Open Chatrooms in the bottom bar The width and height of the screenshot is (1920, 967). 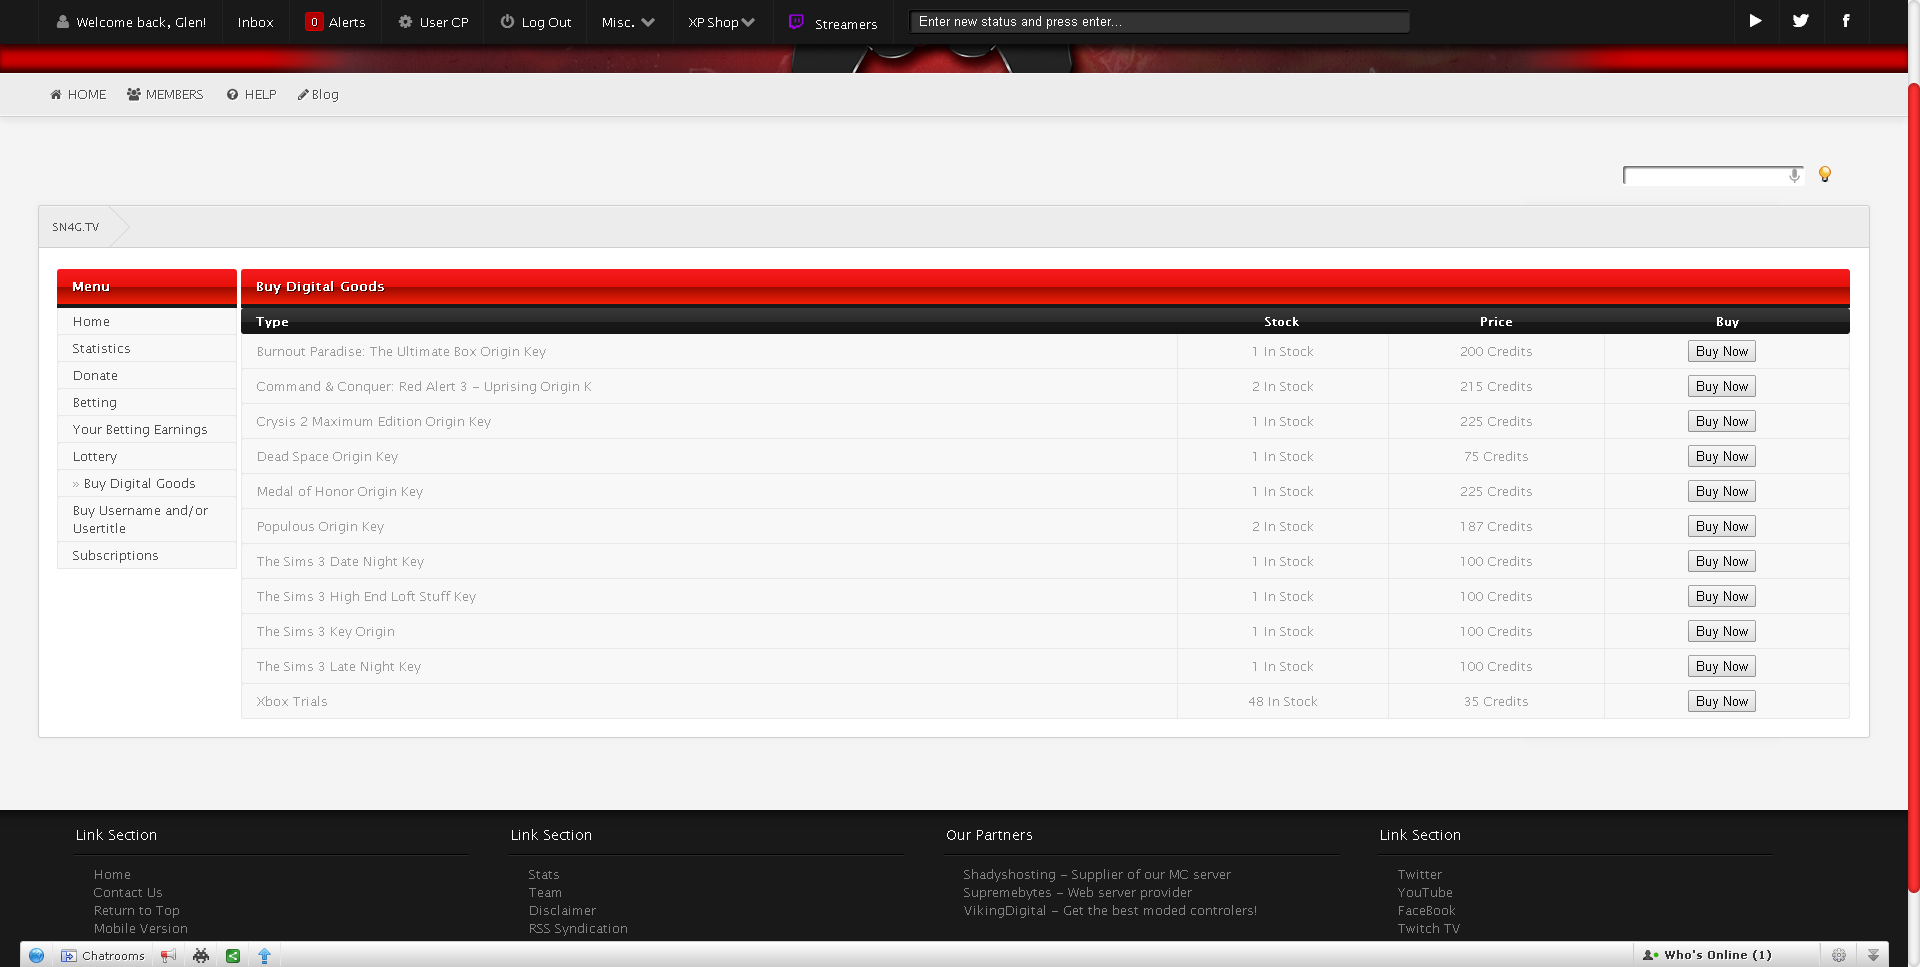pyautogui.click(x=103, y=956)
